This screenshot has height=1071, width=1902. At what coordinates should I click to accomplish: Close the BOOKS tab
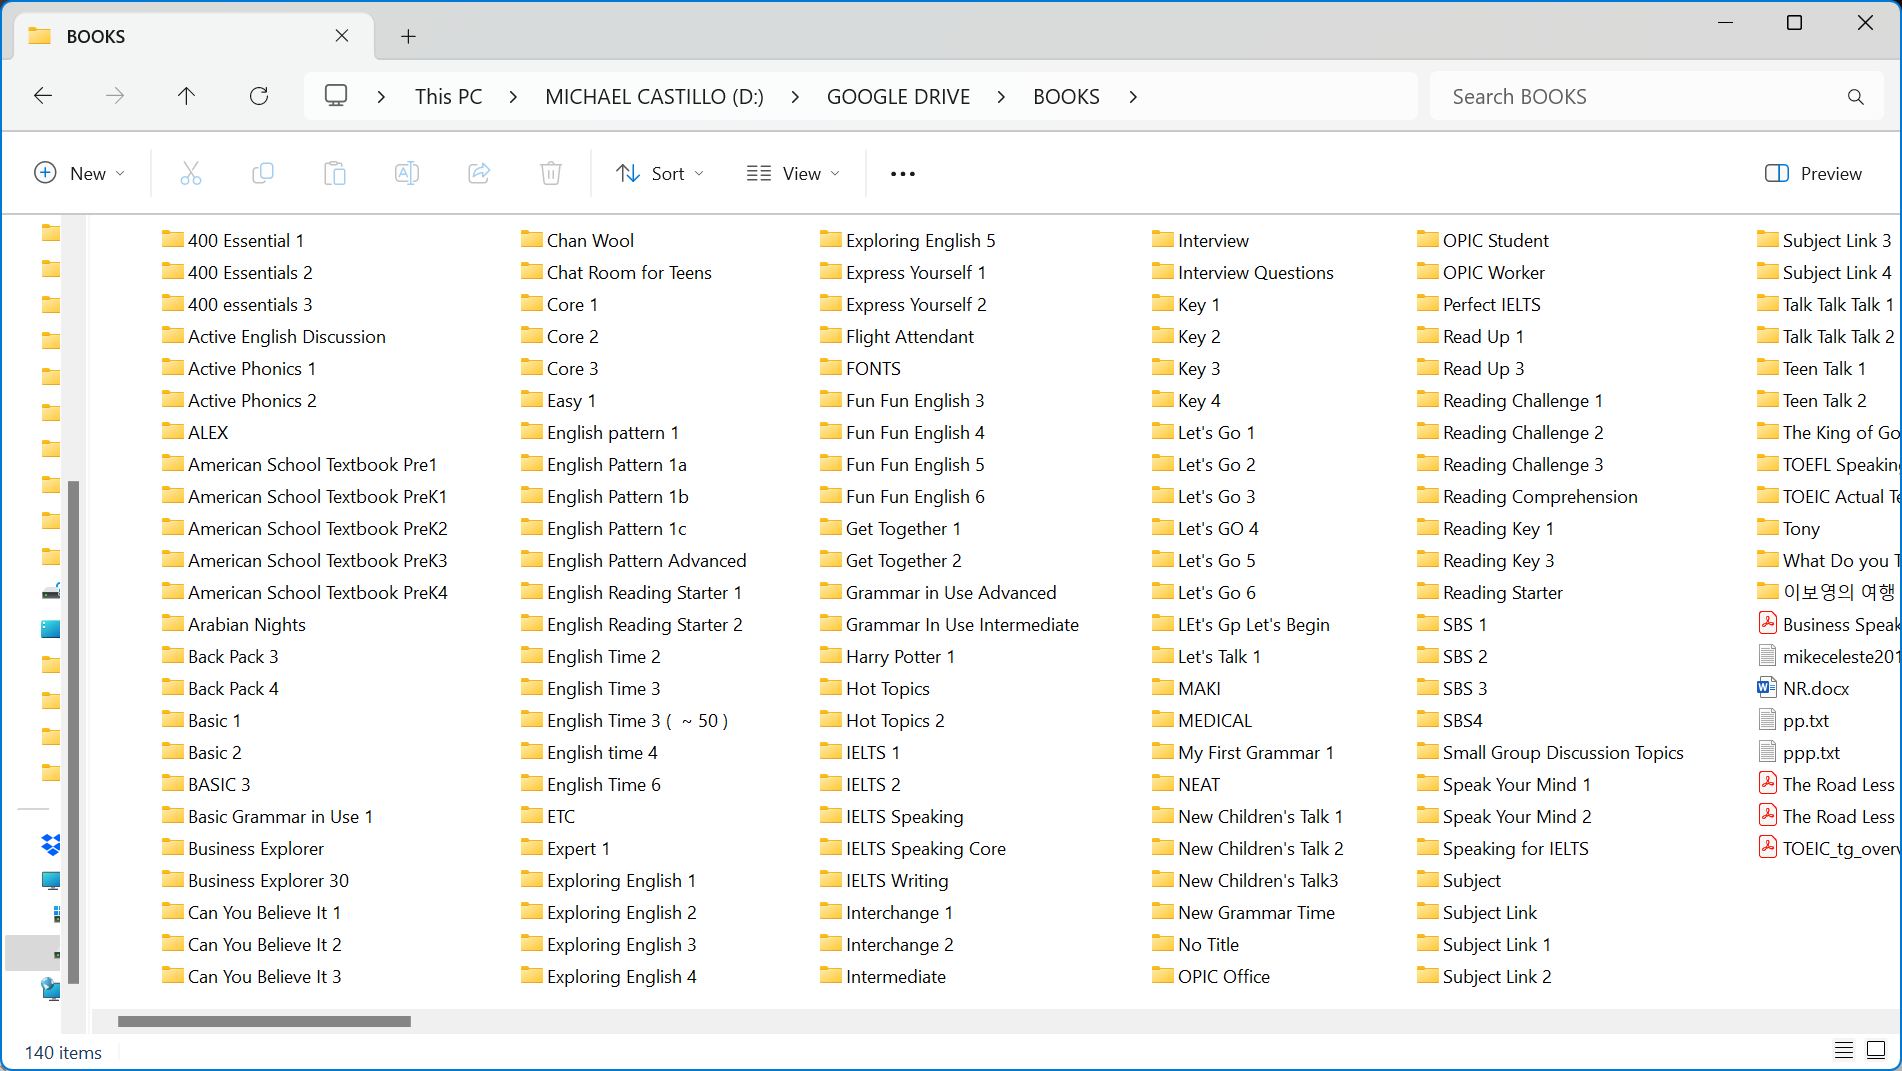click(x=342, y=36)
